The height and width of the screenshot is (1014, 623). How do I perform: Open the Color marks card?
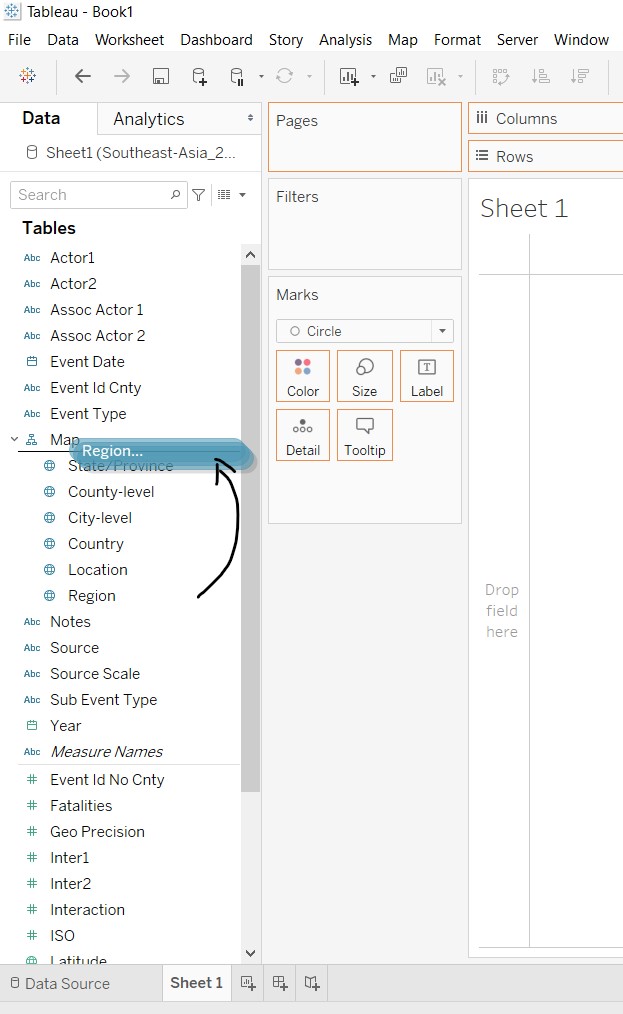(303, 376)
